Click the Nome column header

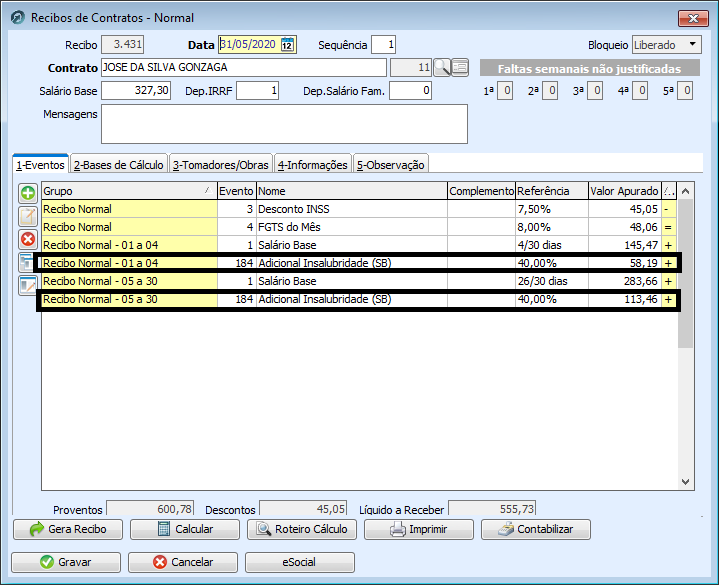click(x=352, y=191)
